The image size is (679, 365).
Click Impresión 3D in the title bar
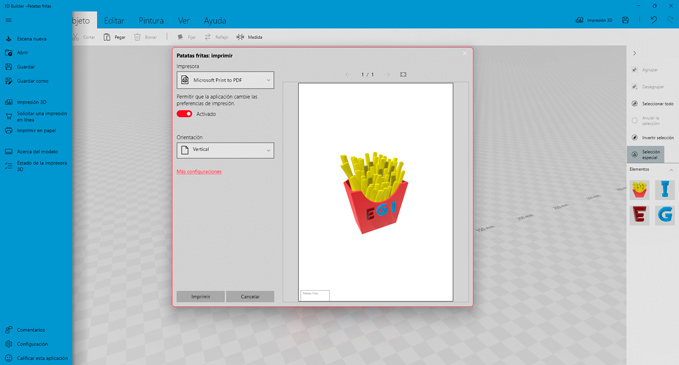(x=594, y=20)
